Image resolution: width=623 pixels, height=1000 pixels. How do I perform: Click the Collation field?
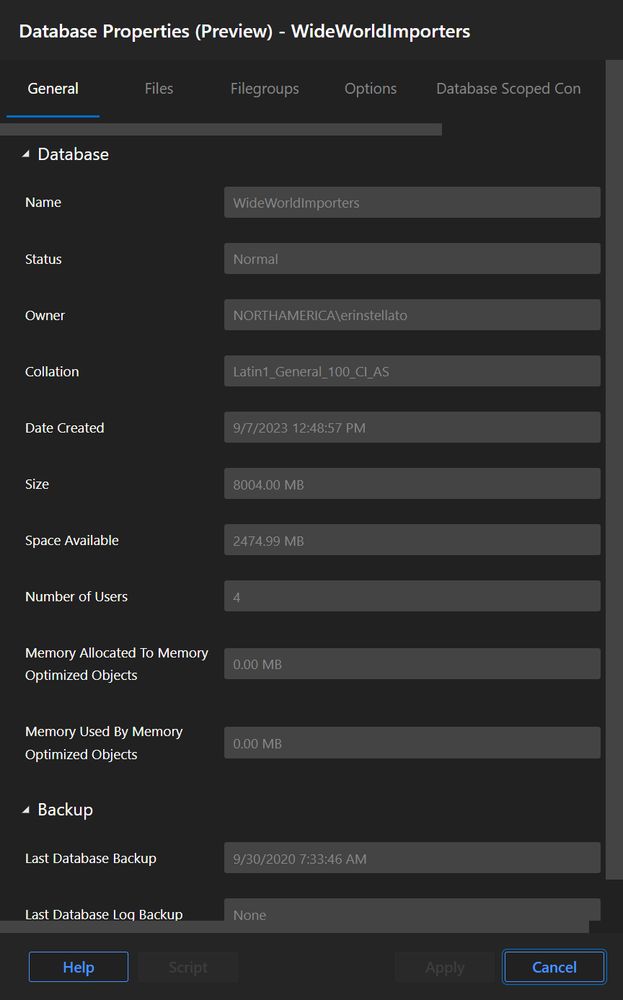(412, 371)
